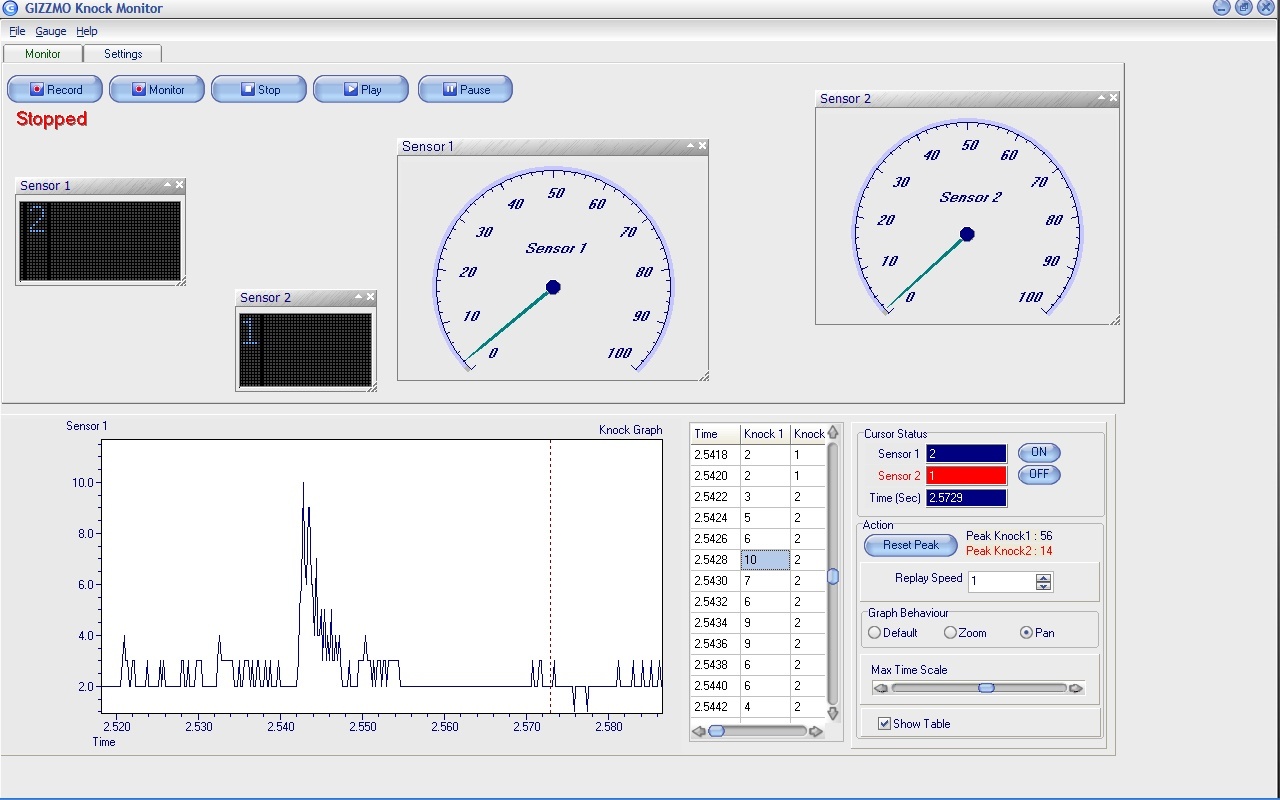Increase Replay Speed with the up arrow

tap(1044, 577)
